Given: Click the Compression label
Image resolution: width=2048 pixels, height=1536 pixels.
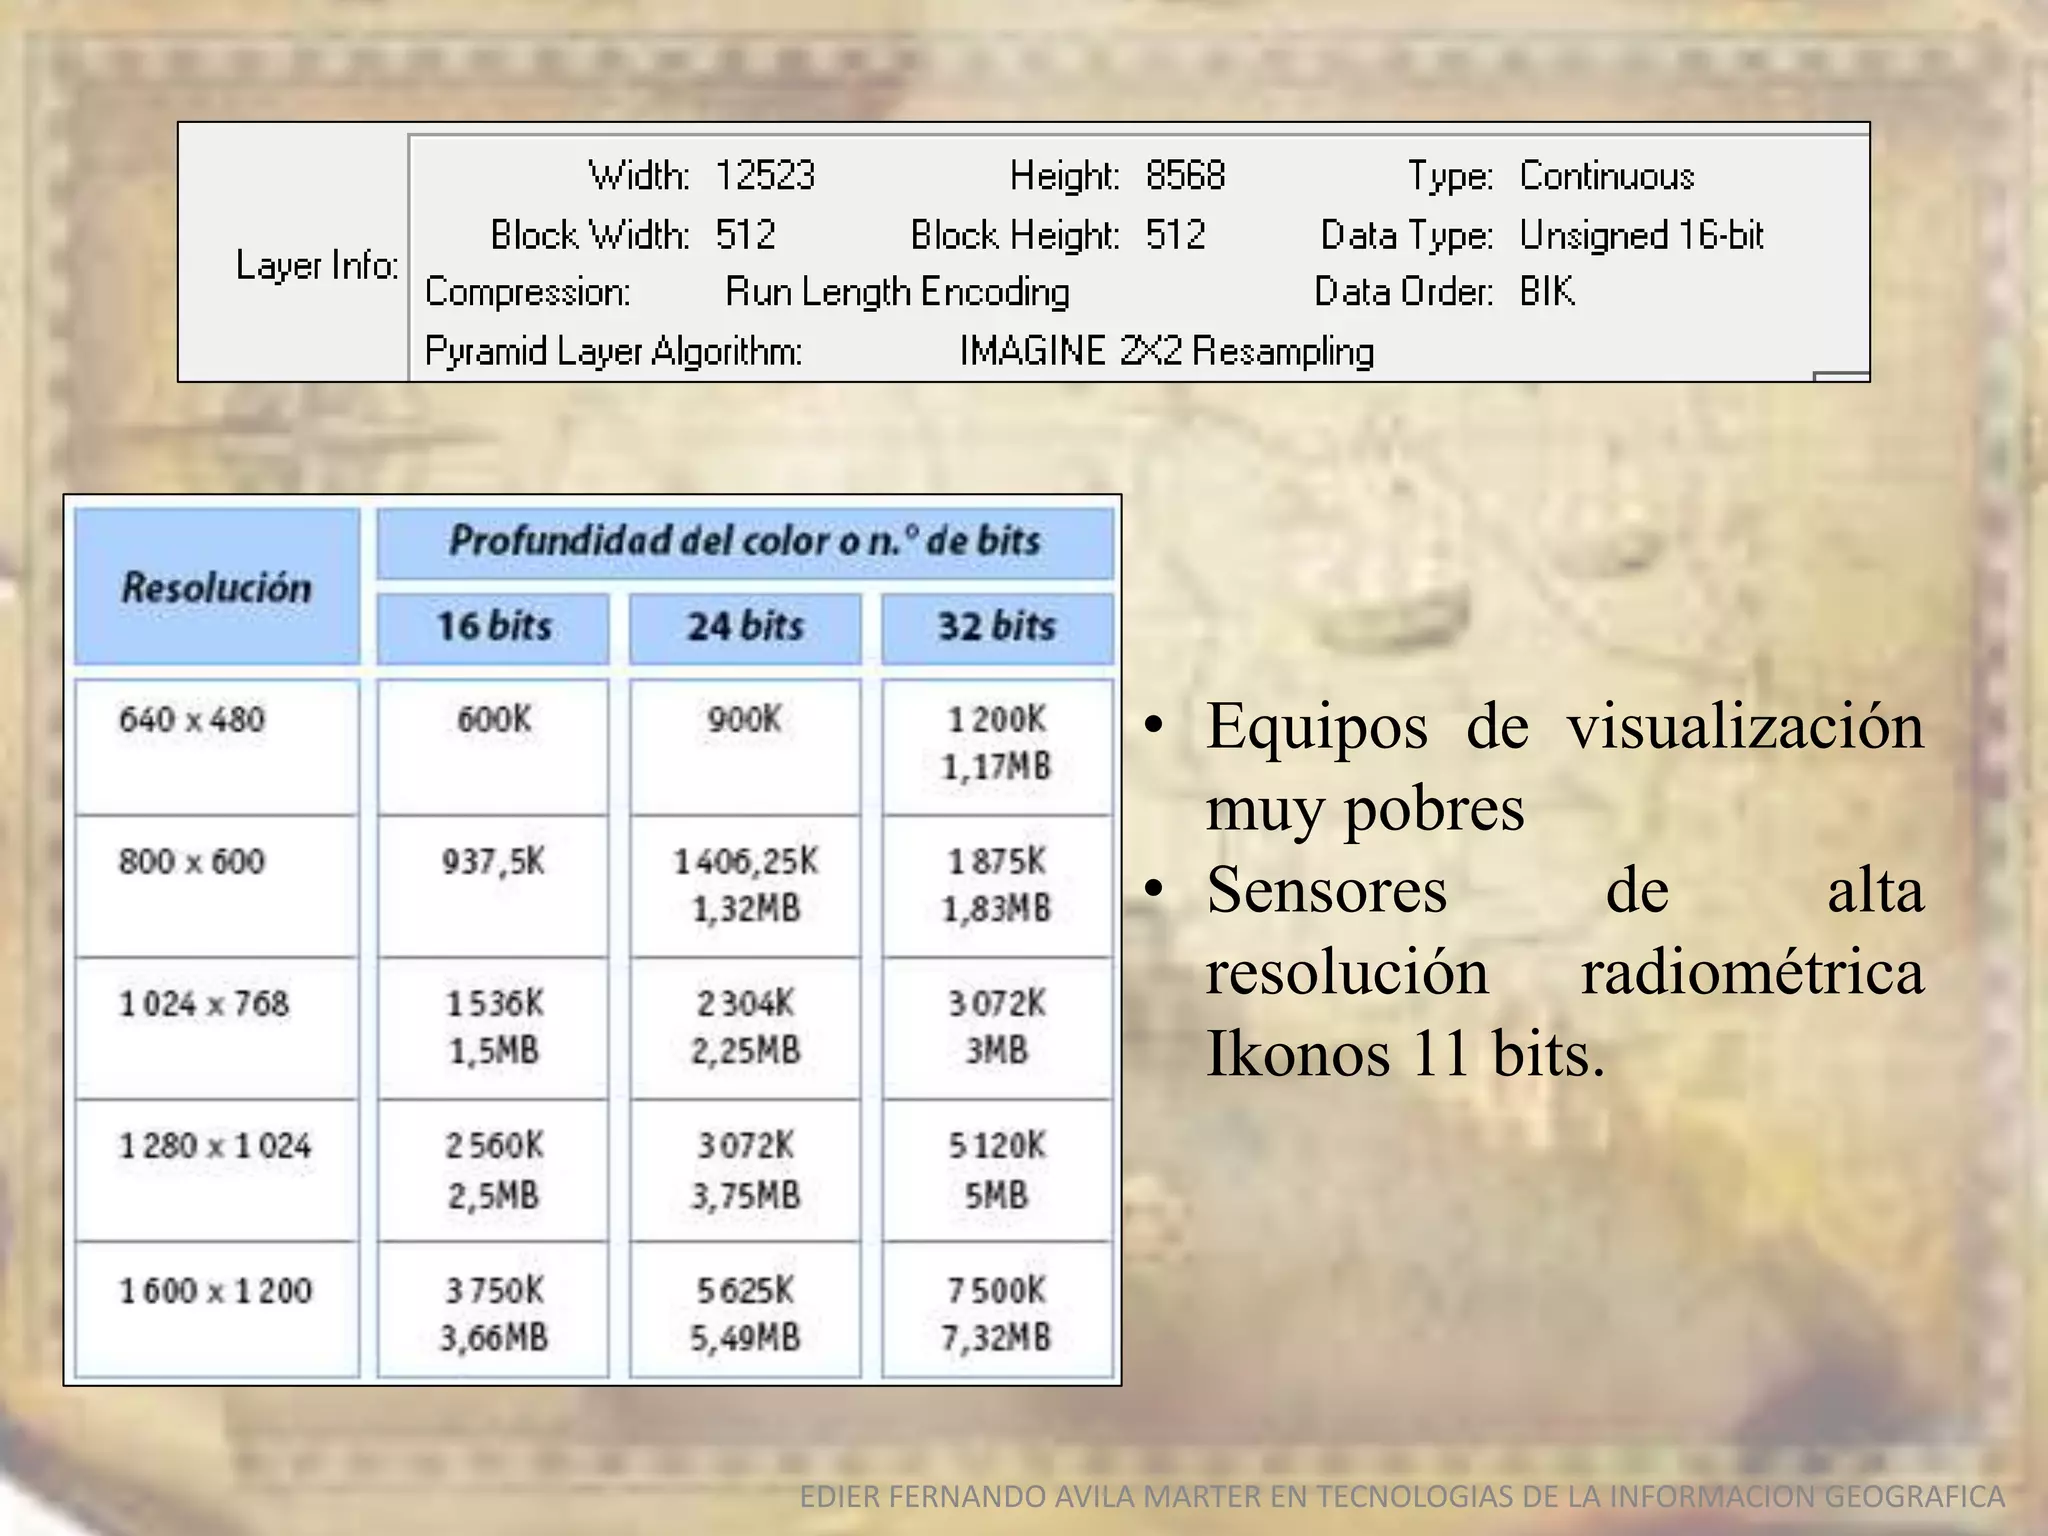Looking at the screenshot, I should (x=527, y=292).
